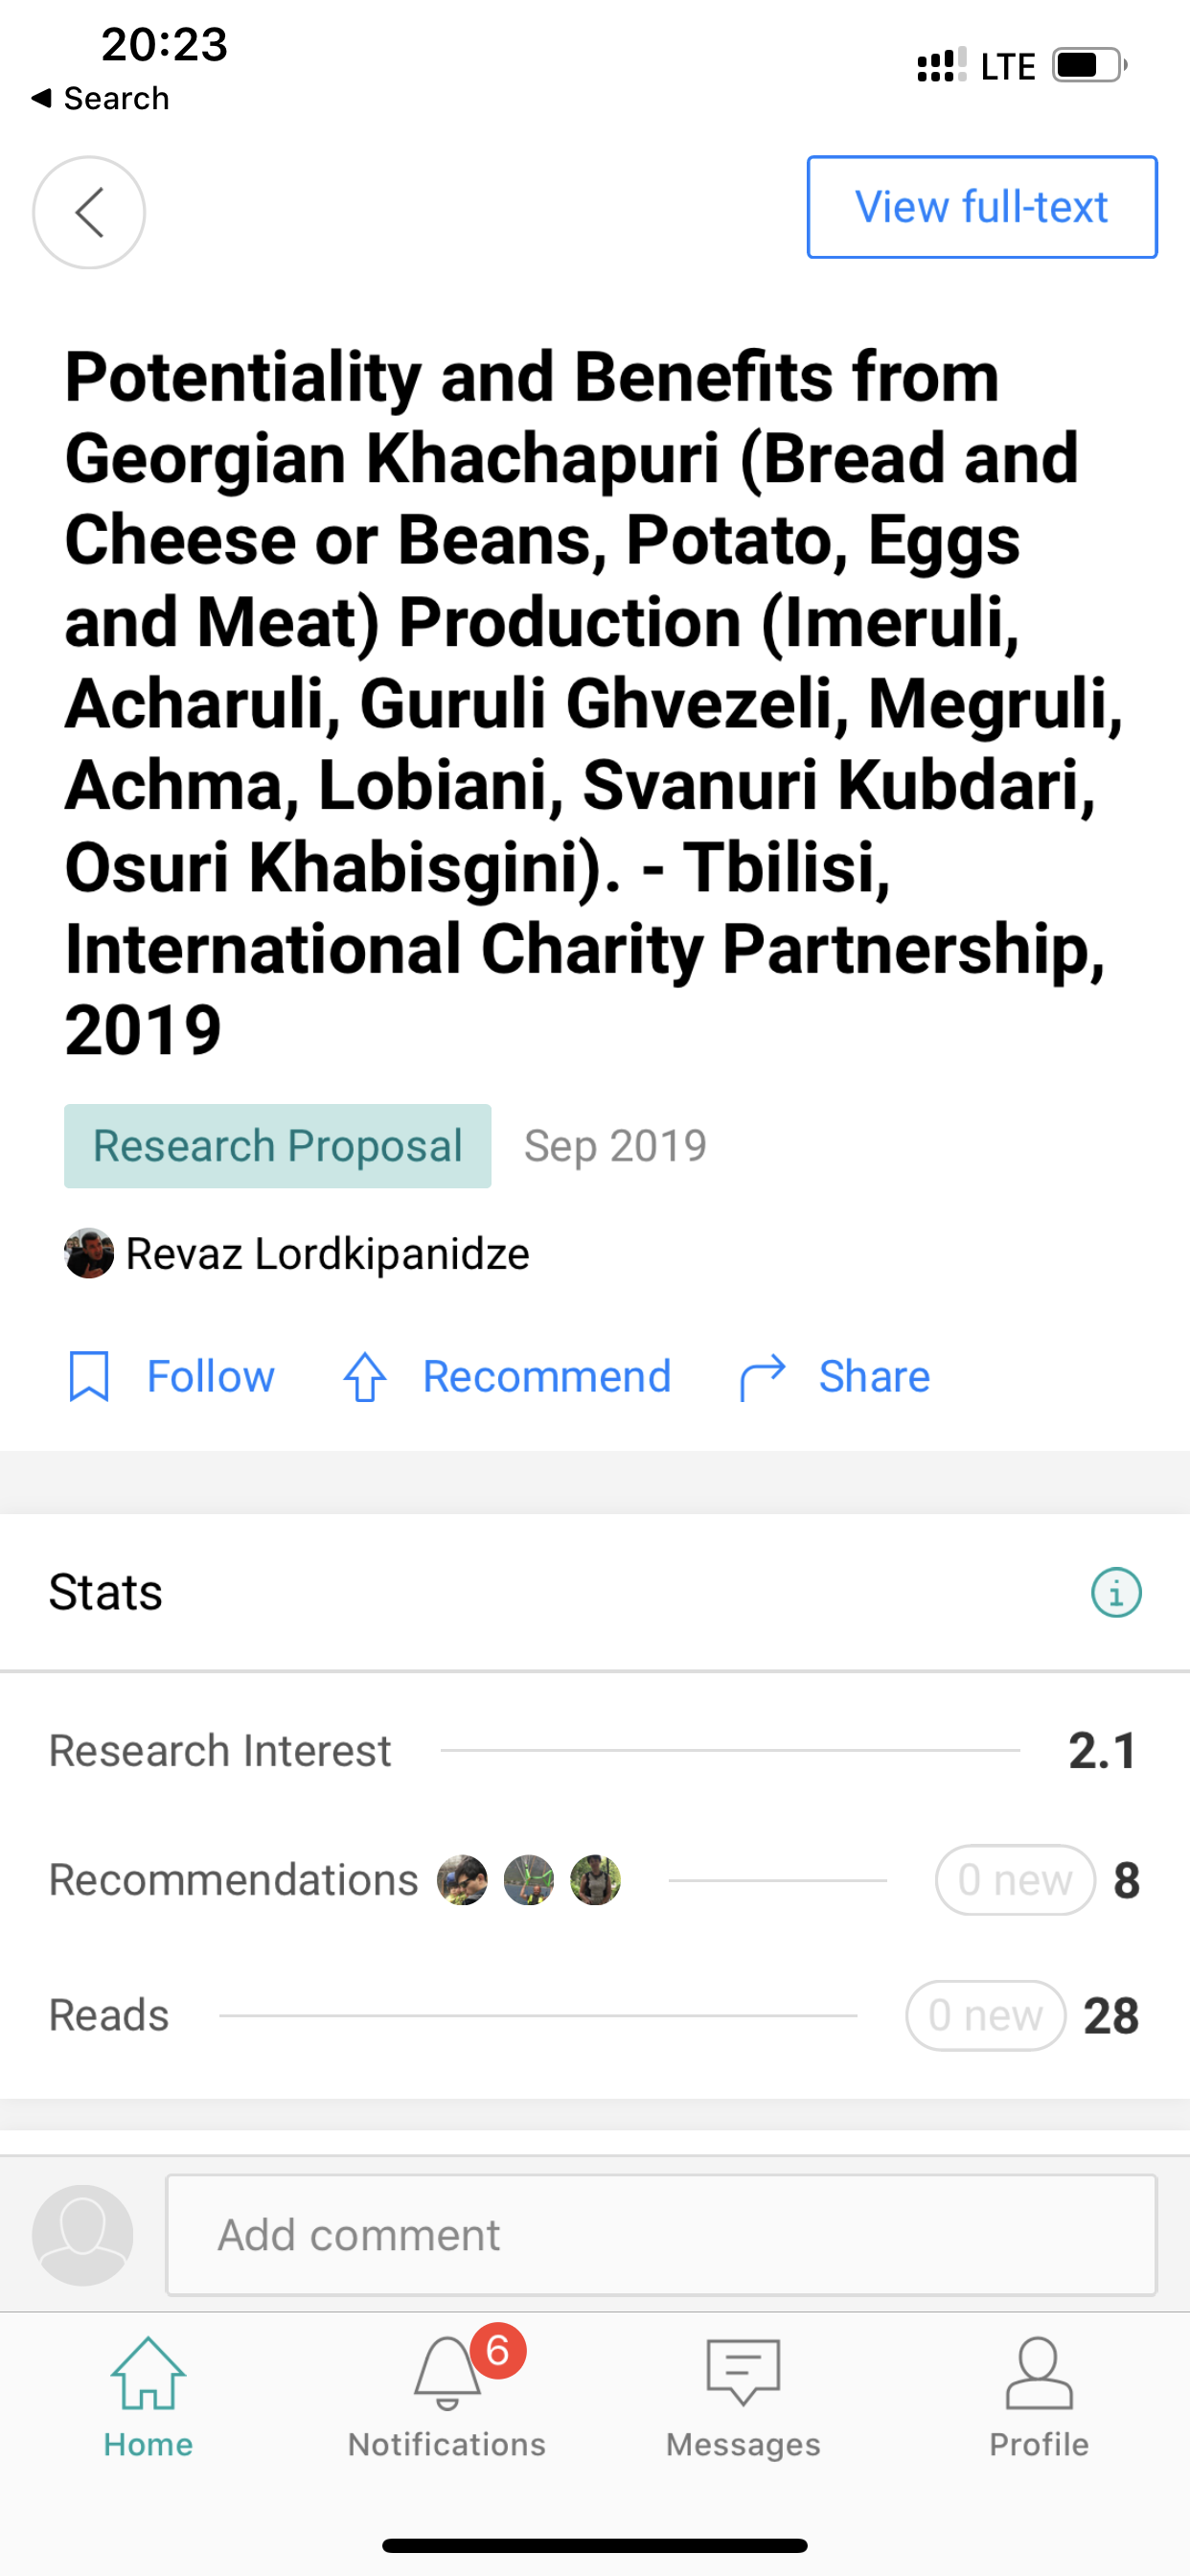
Task: Tap the Share arrow icon
Action: [762, 1377]
